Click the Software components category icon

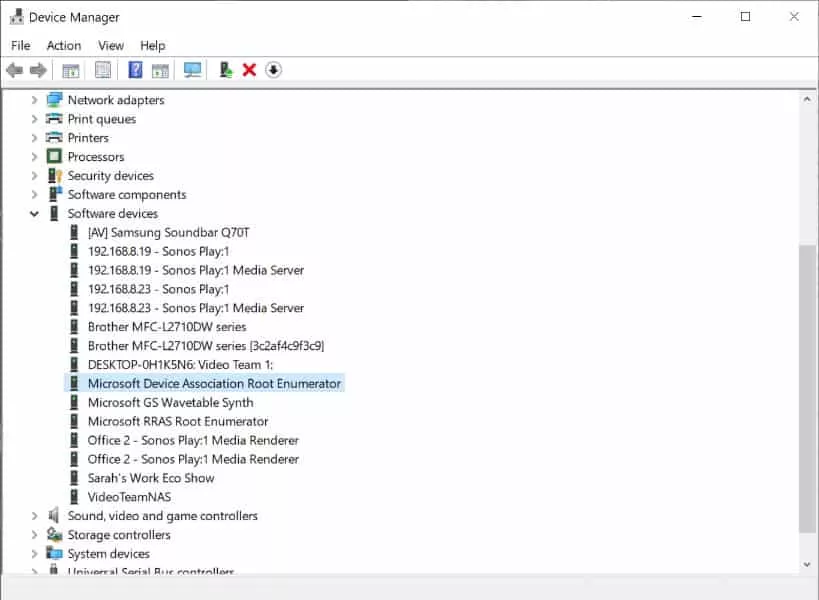tap(54, 194)
